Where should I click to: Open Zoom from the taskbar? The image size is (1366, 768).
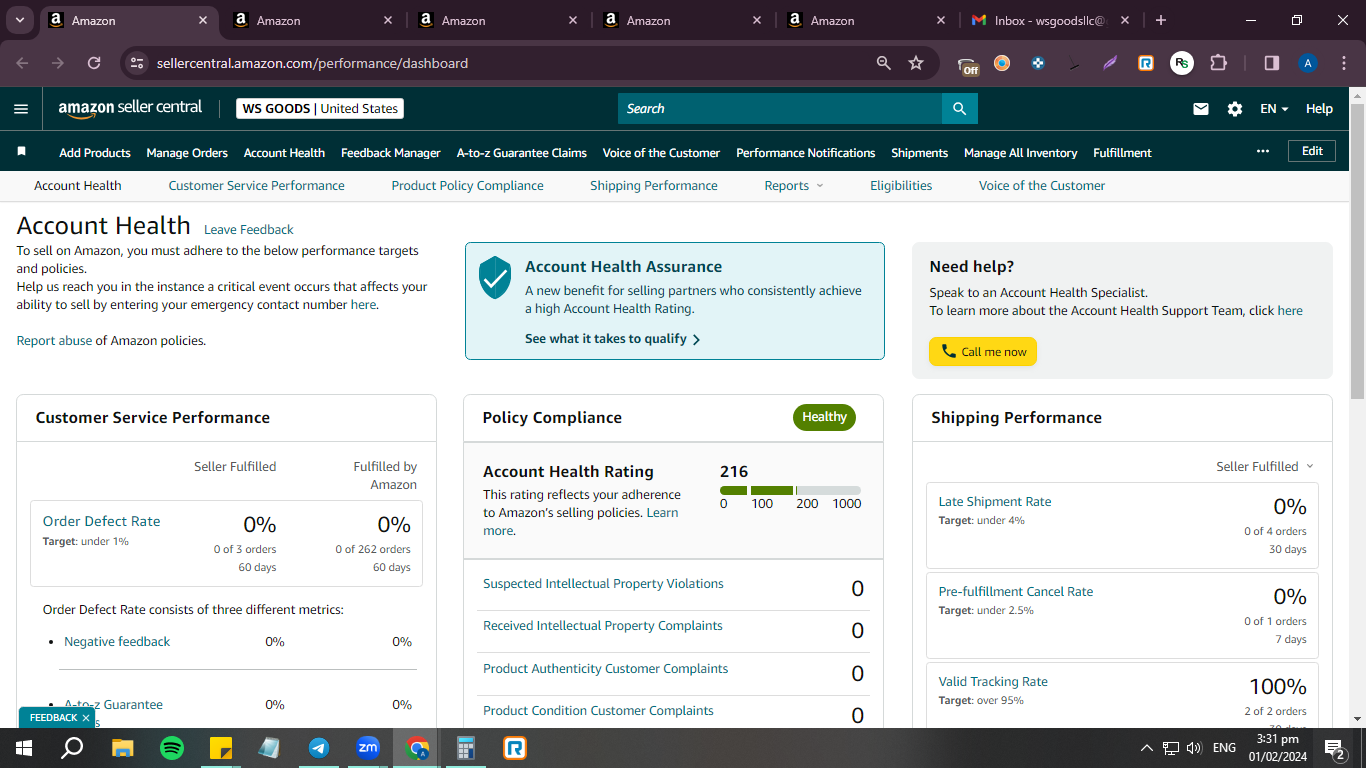(x=368, y=747)
